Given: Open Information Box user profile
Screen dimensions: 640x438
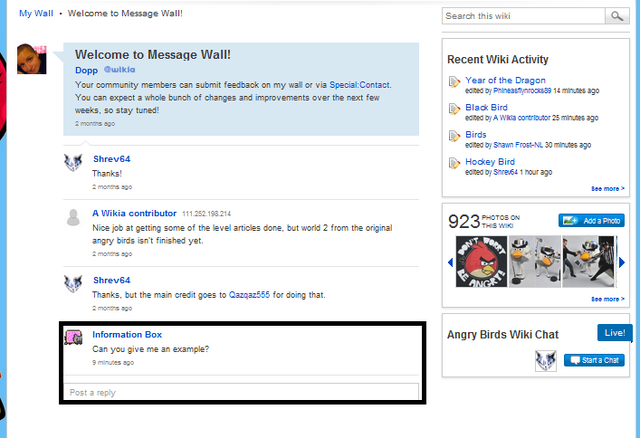Looking at the screenshot, I should coord(127,334).
